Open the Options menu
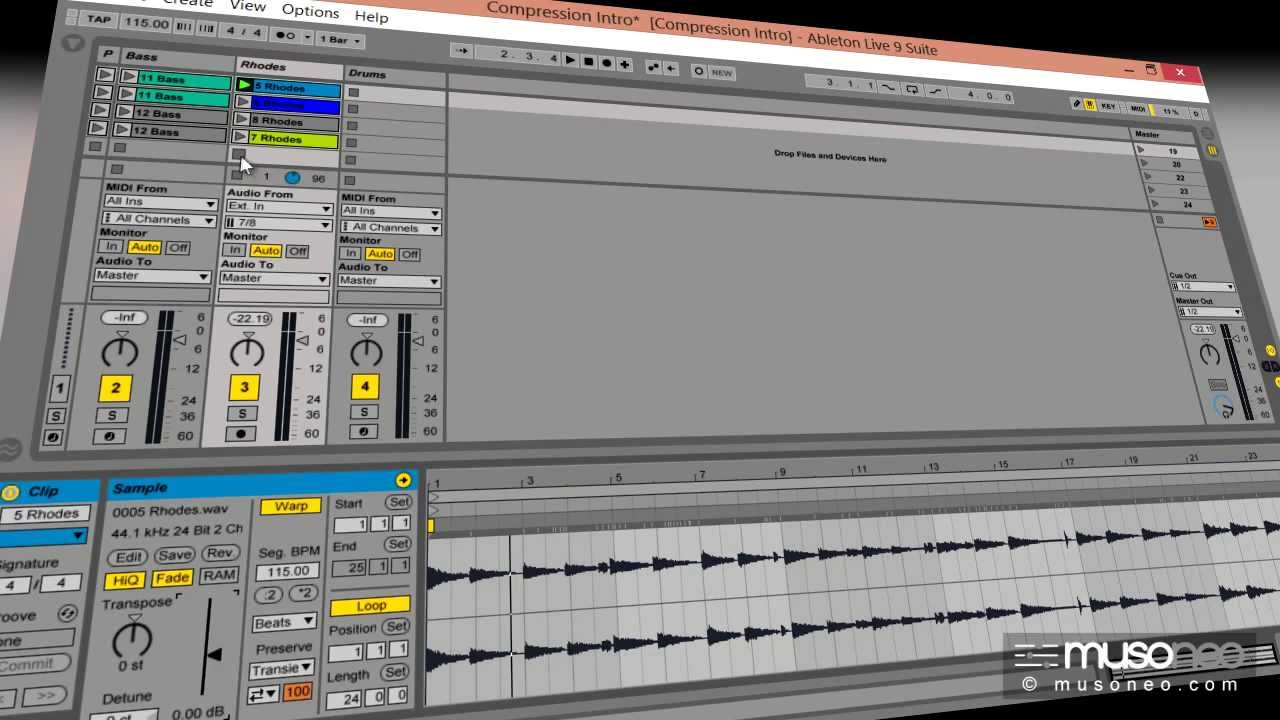 pyautogui.click(x=310, y=10)
